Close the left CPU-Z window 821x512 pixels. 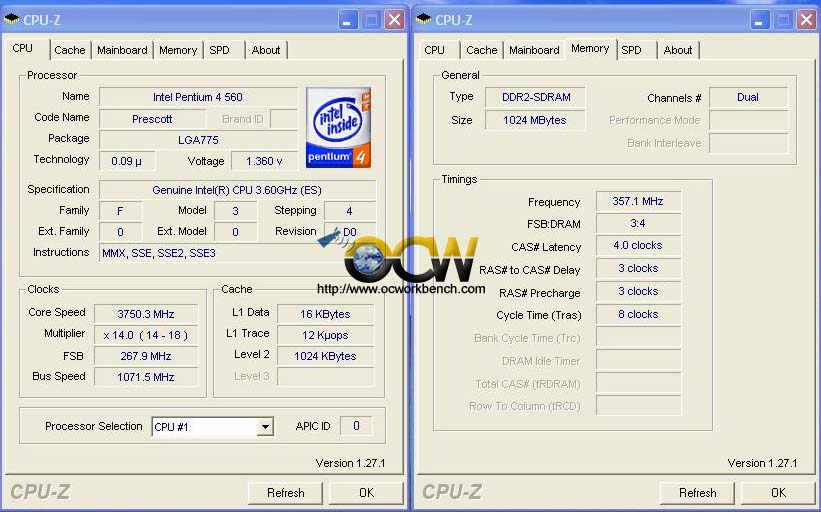tap(395, 20)
